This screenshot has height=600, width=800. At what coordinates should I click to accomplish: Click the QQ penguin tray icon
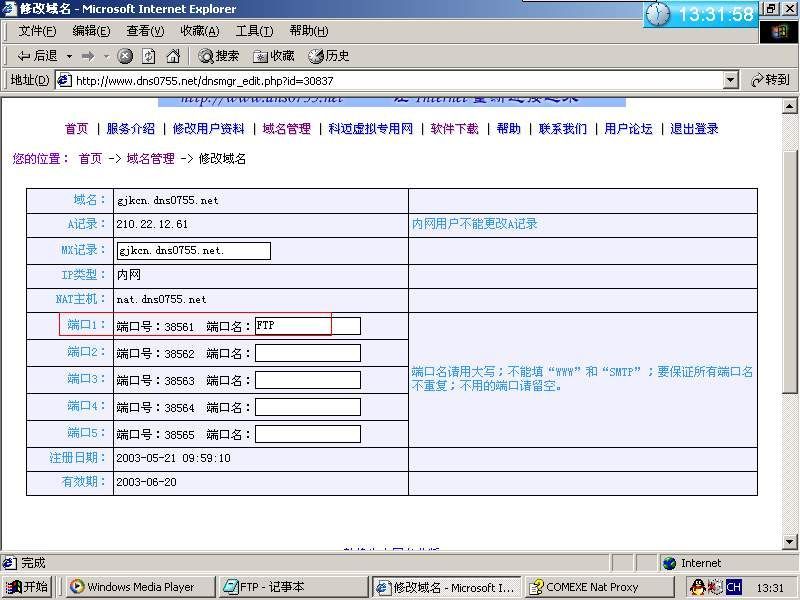(697, 587)
